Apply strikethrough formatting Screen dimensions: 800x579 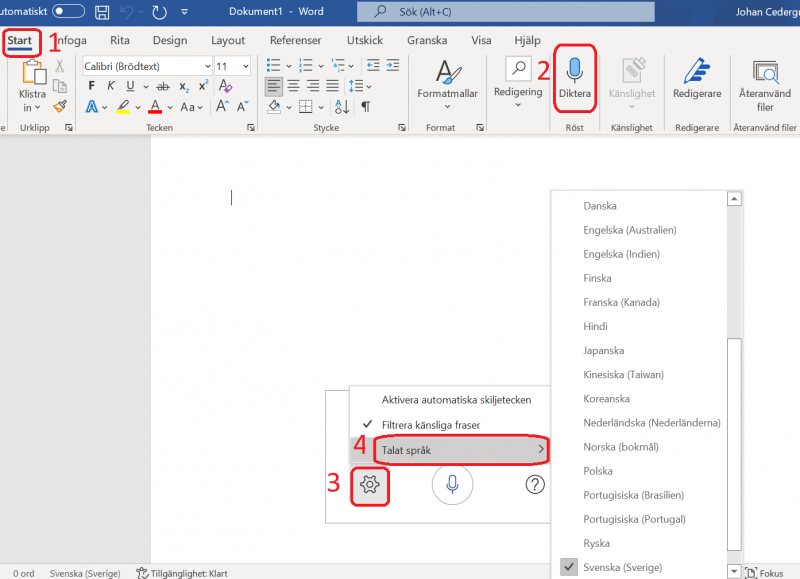click(163, 87)
